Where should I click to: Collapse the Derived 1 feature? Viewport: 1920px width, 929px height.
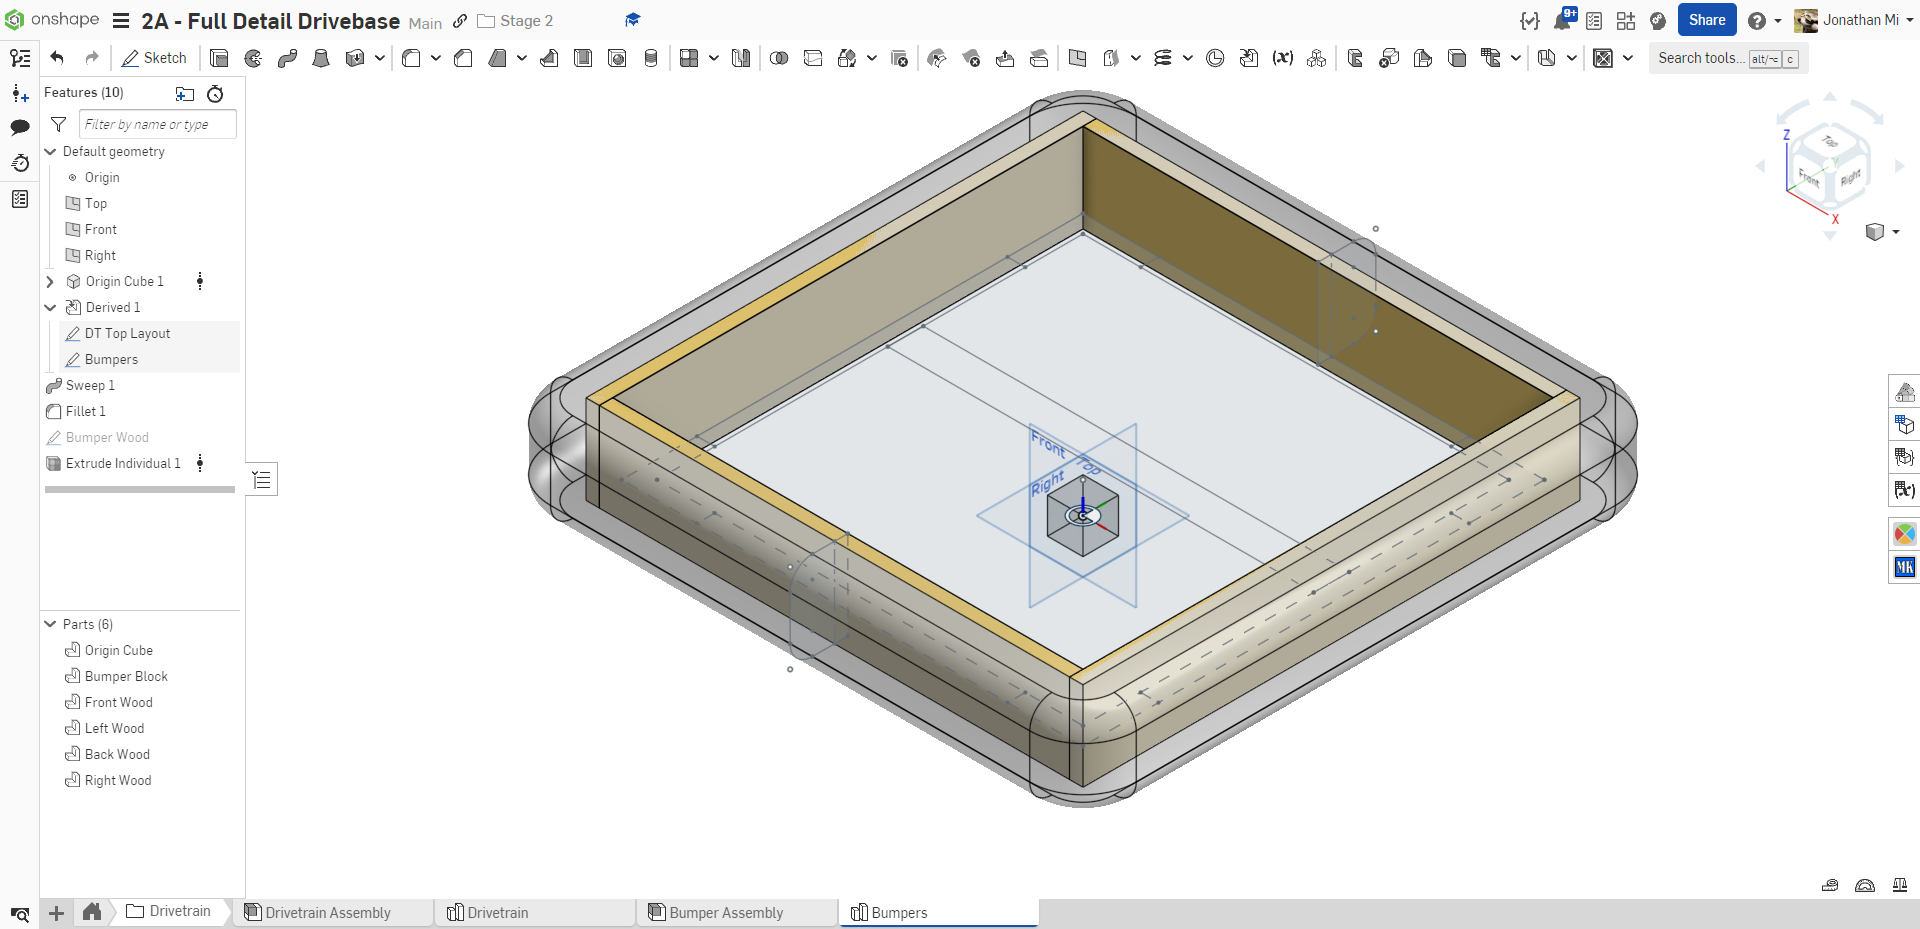point(50,308)
